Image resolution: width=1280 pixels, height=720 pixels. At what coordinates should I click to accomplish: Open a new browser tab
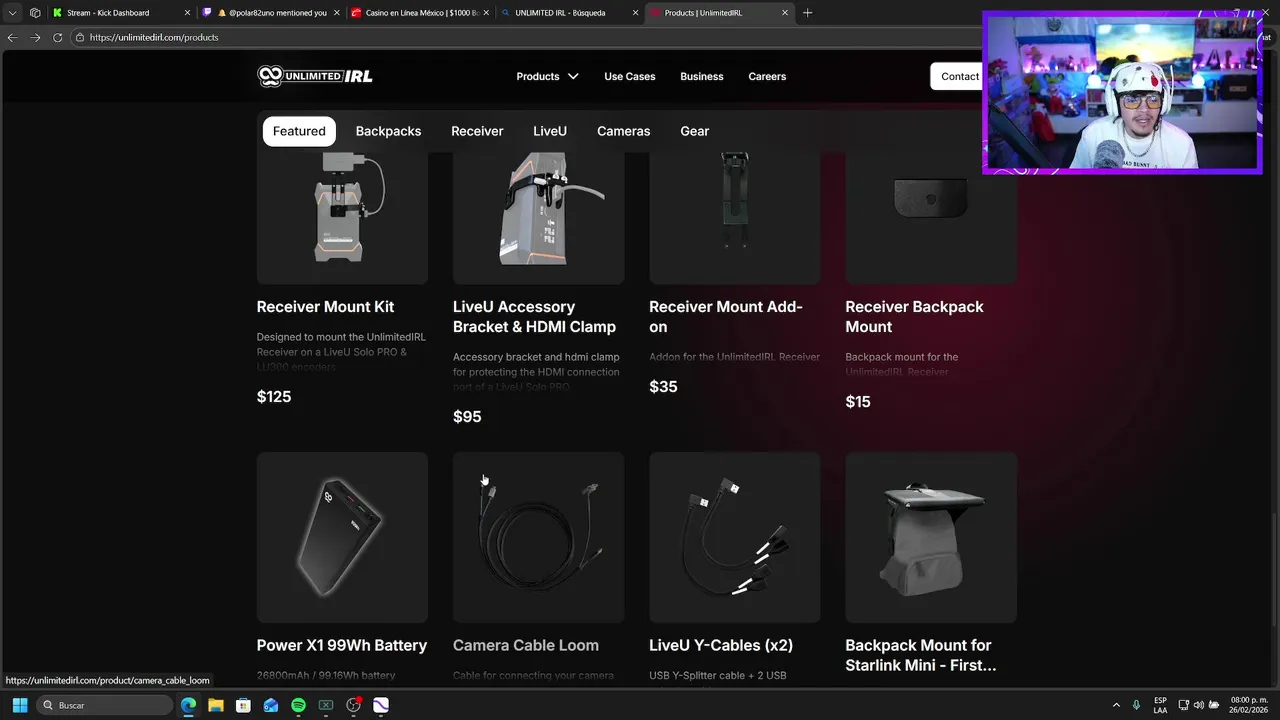tap(808, 13)
